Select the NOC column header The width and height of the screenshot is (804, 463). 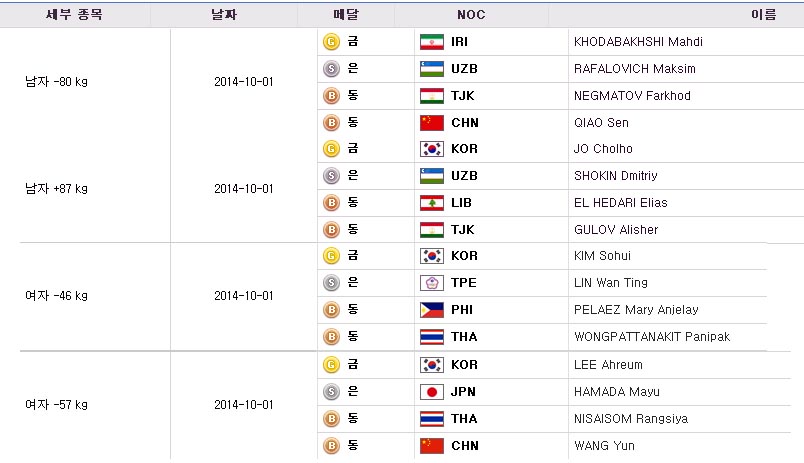tap(471, 15)
